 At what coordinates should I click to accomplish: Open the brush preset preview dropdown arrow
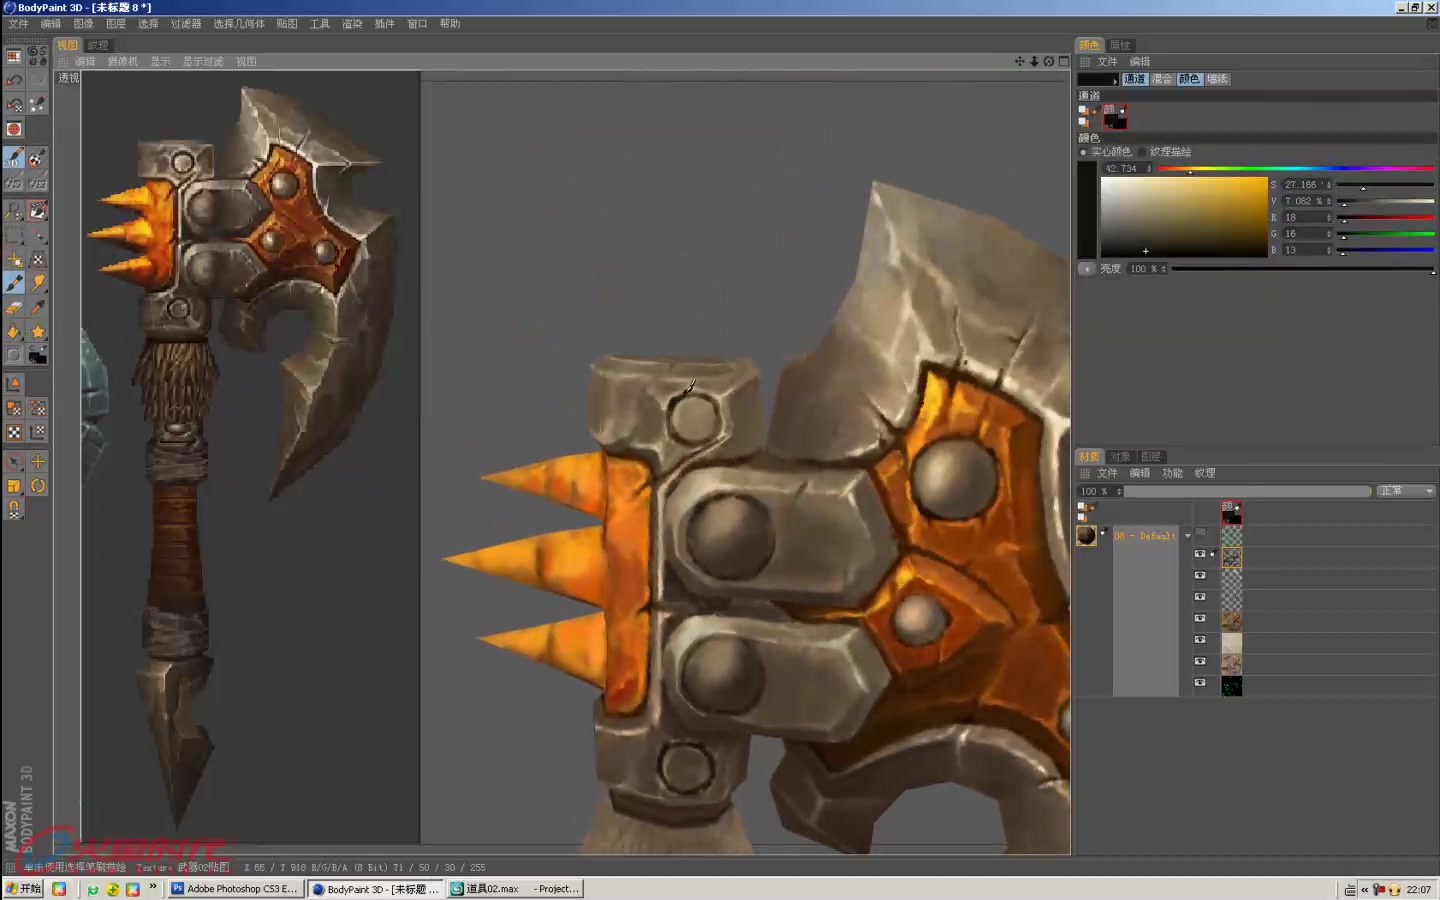click(1116, 80)
